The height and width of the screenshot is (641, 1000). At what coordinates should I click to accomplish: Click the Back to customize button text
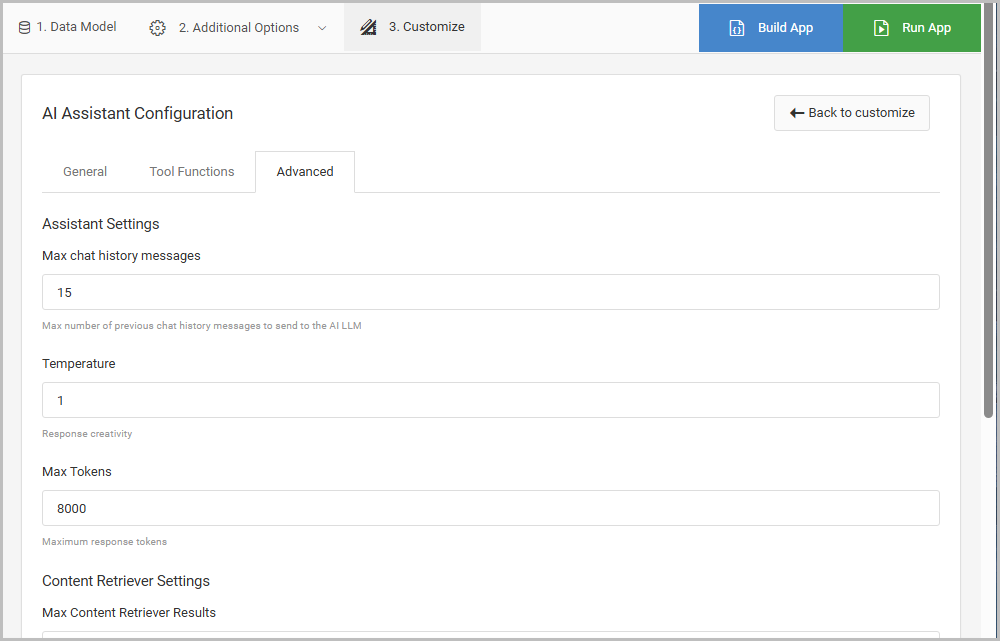[x=861, y=113]
